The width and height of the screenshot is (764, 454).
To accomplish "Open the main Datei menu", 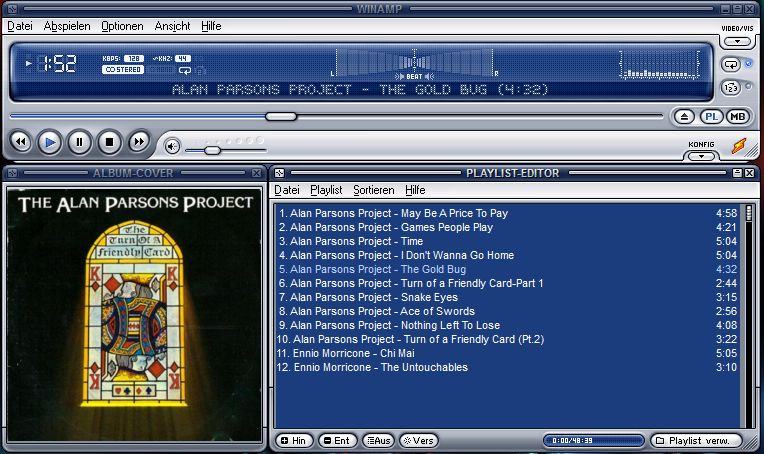I will point(20,26).
